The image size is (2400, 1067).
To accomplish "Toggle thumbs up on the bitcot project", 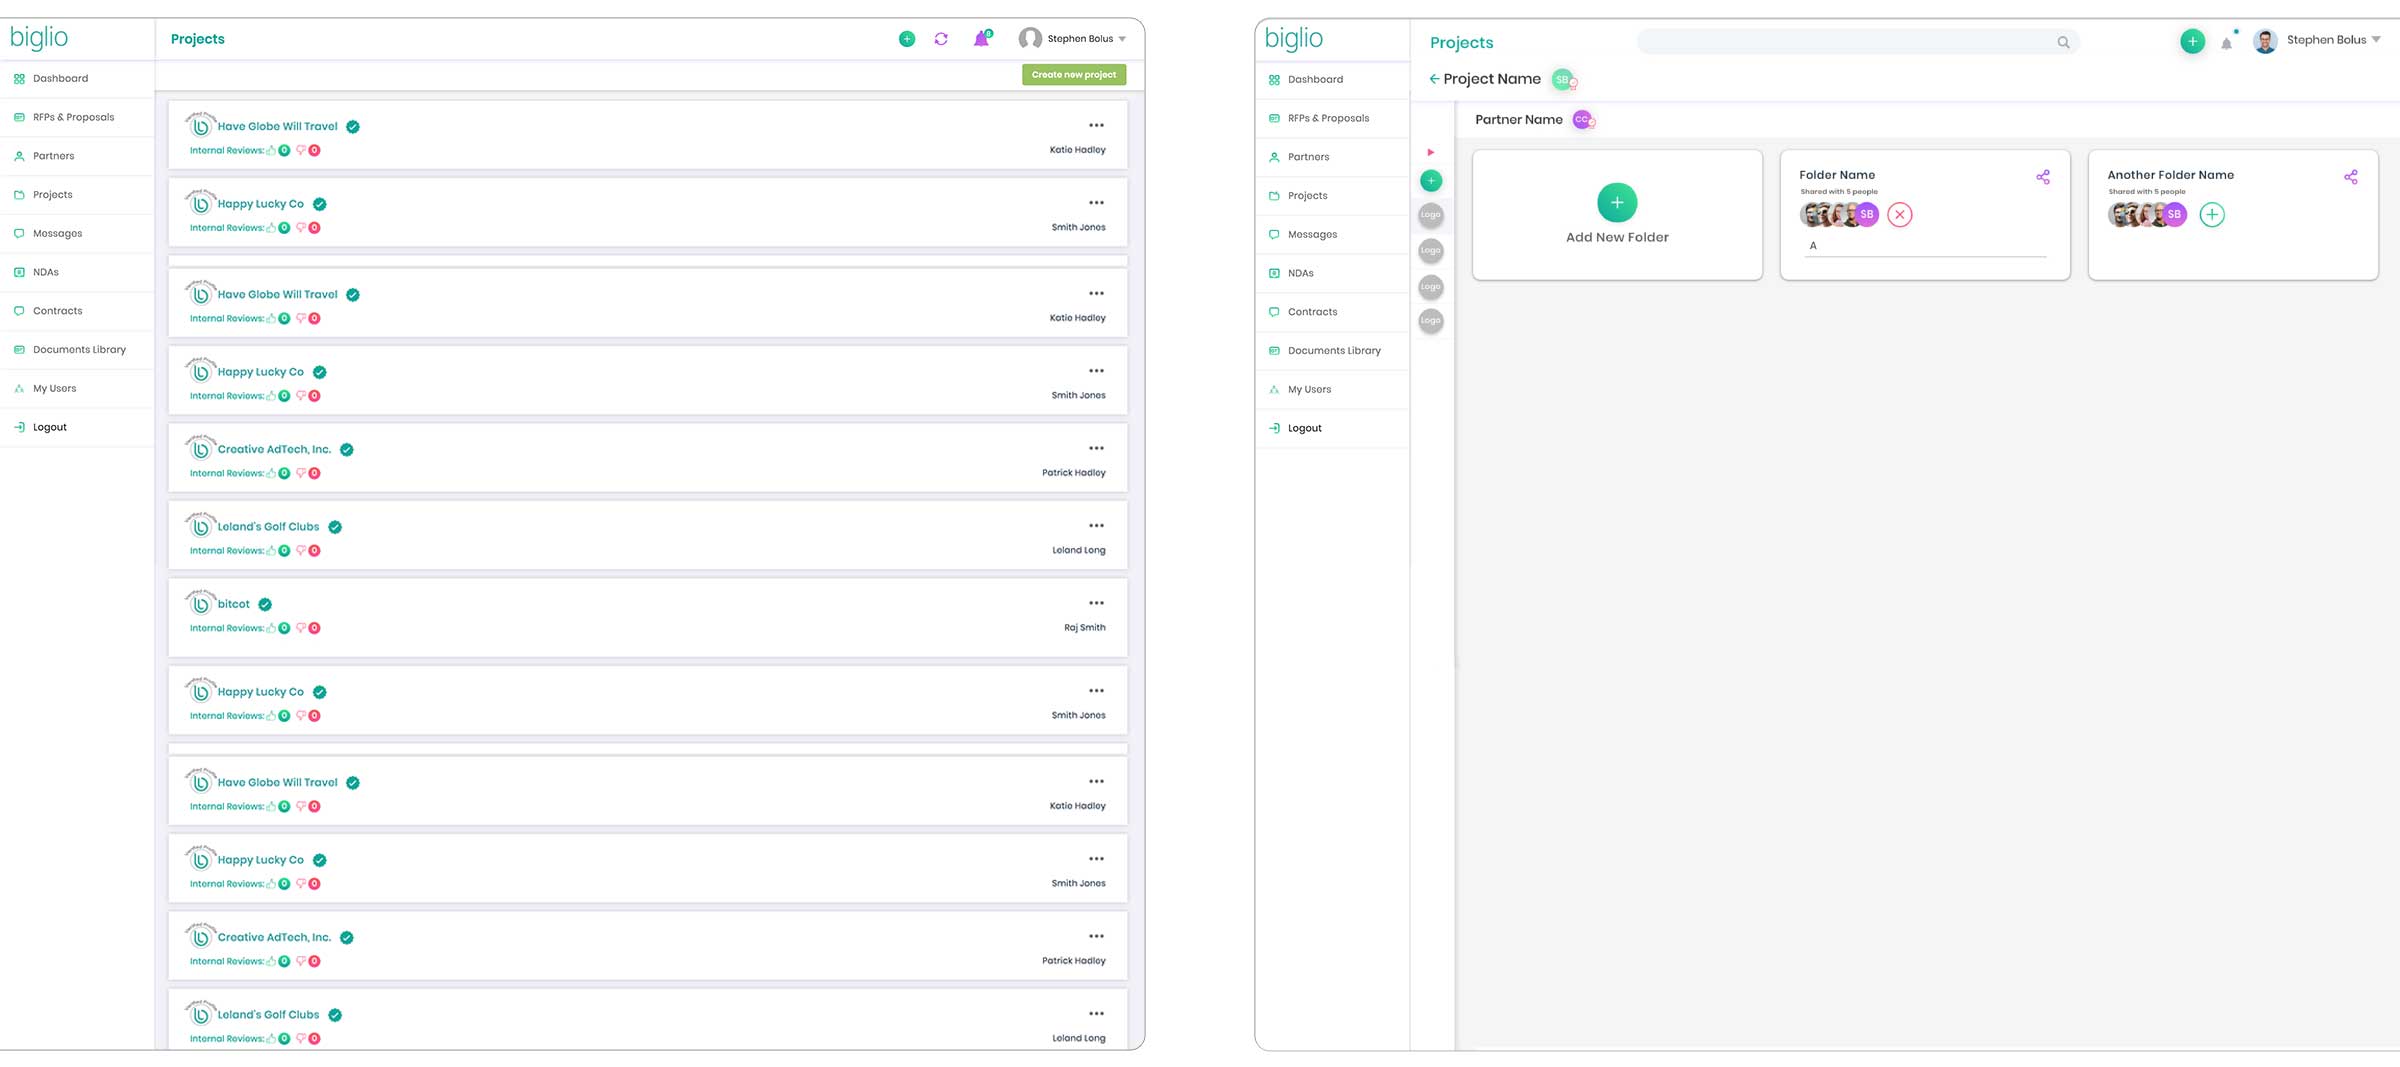I will click(x=271, y=628).
